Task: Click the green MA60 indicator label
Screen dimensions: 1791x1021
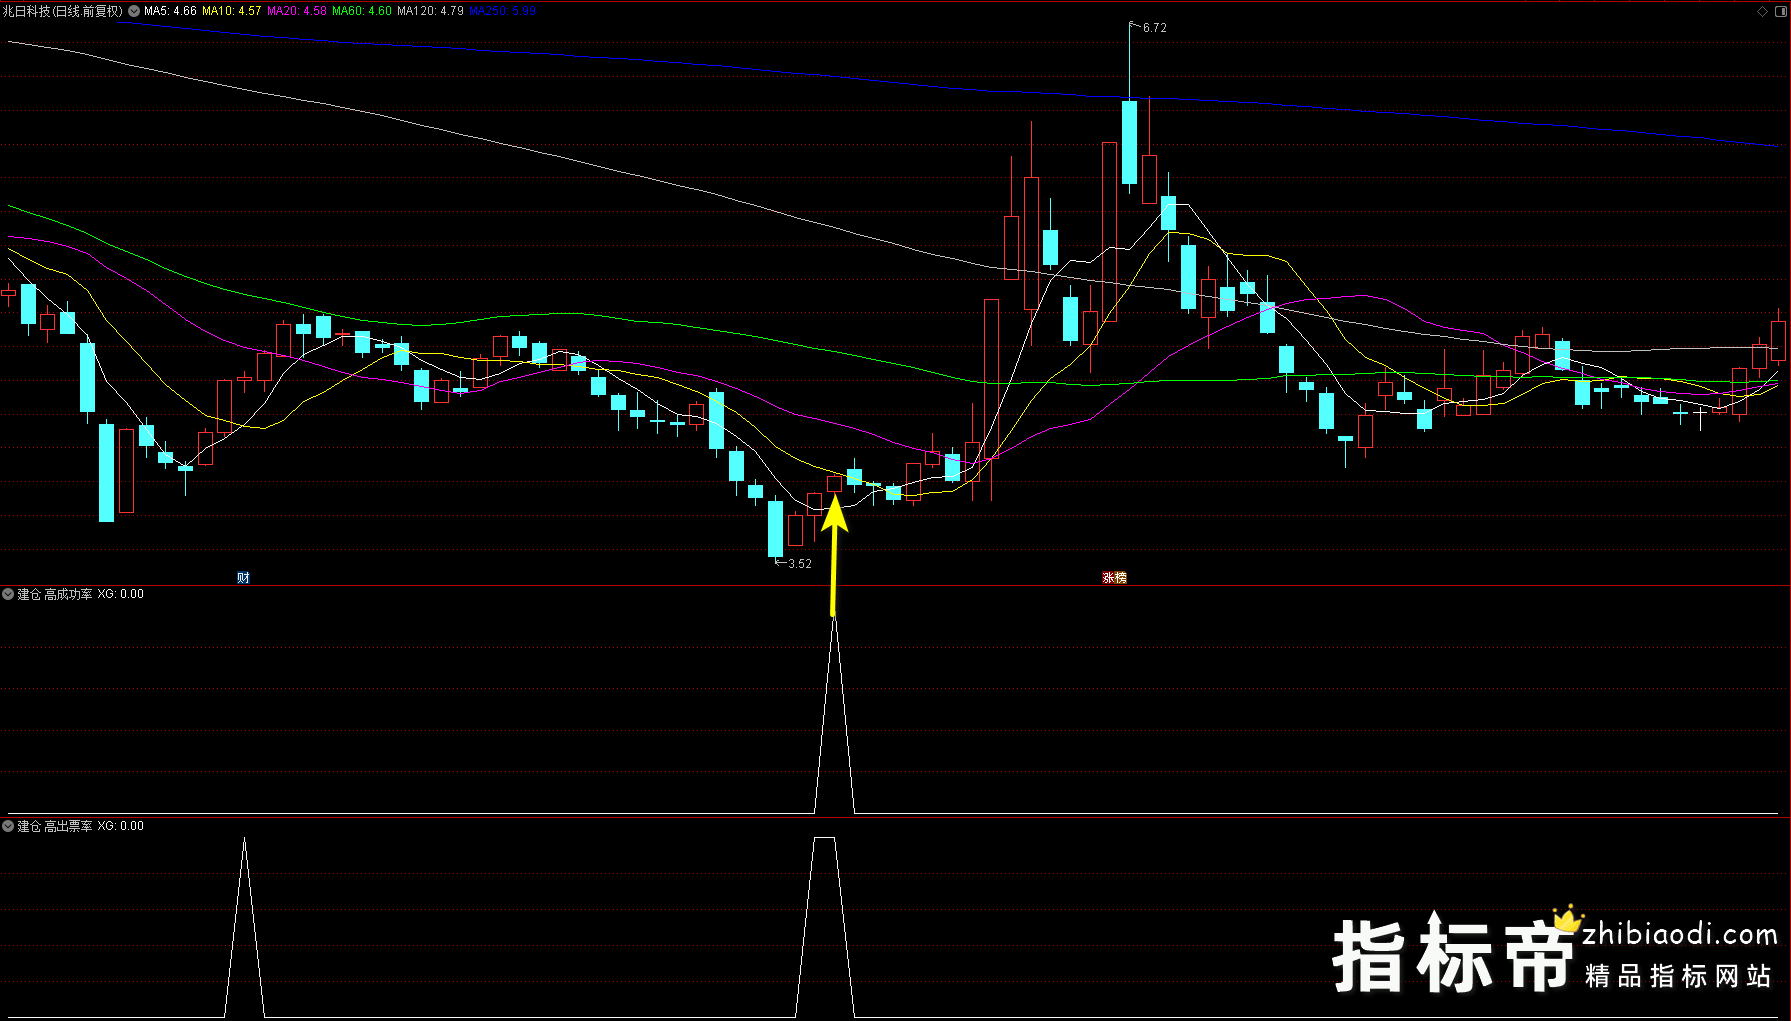Action: tap(361, 11)
